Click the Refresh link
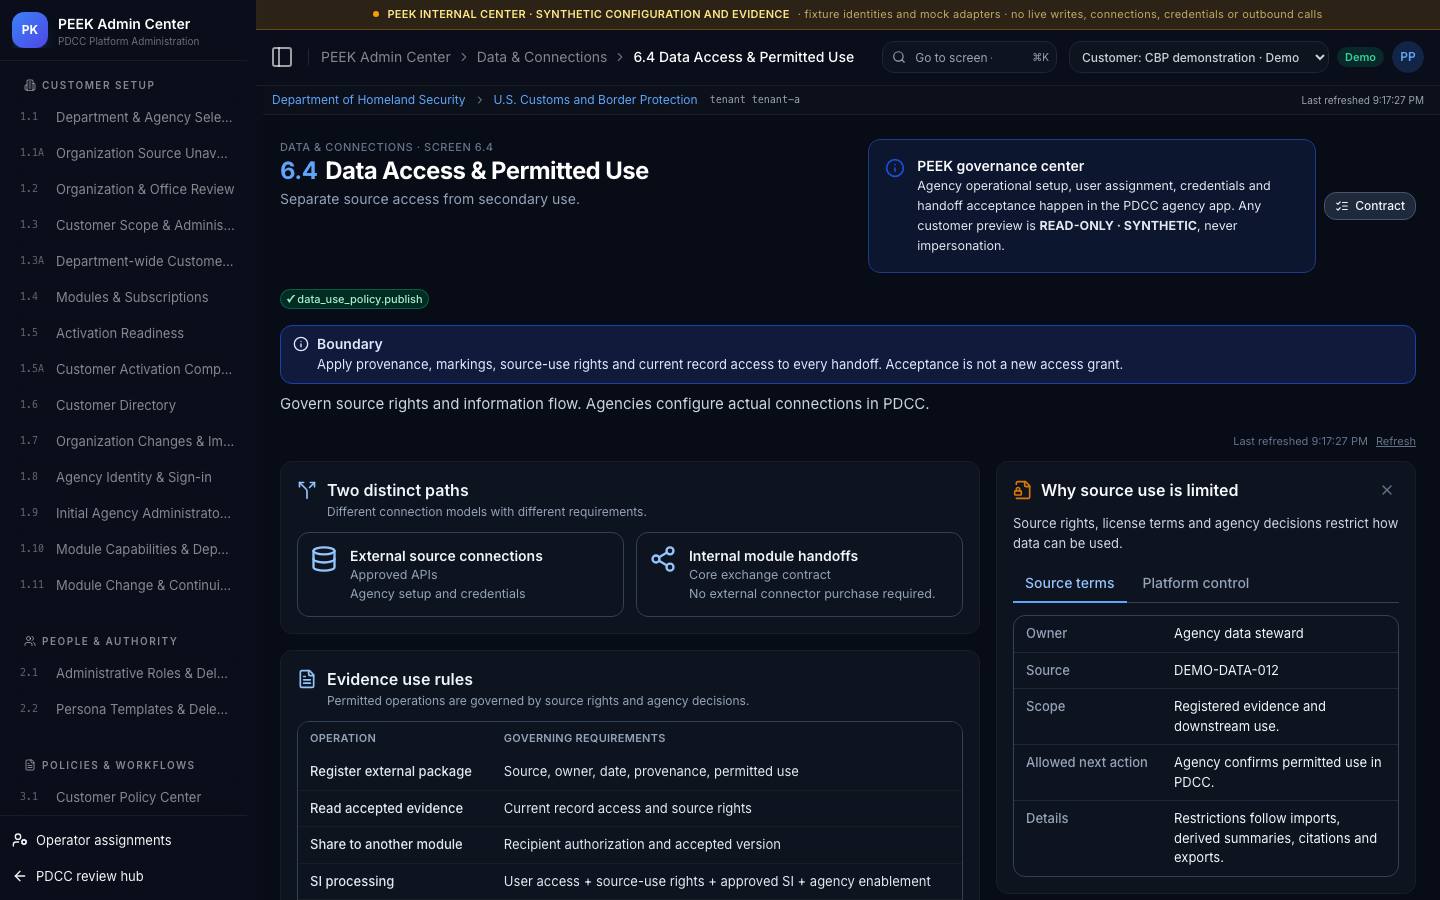The width and height of the screenshot is (1440, 900). [1395, 441]
